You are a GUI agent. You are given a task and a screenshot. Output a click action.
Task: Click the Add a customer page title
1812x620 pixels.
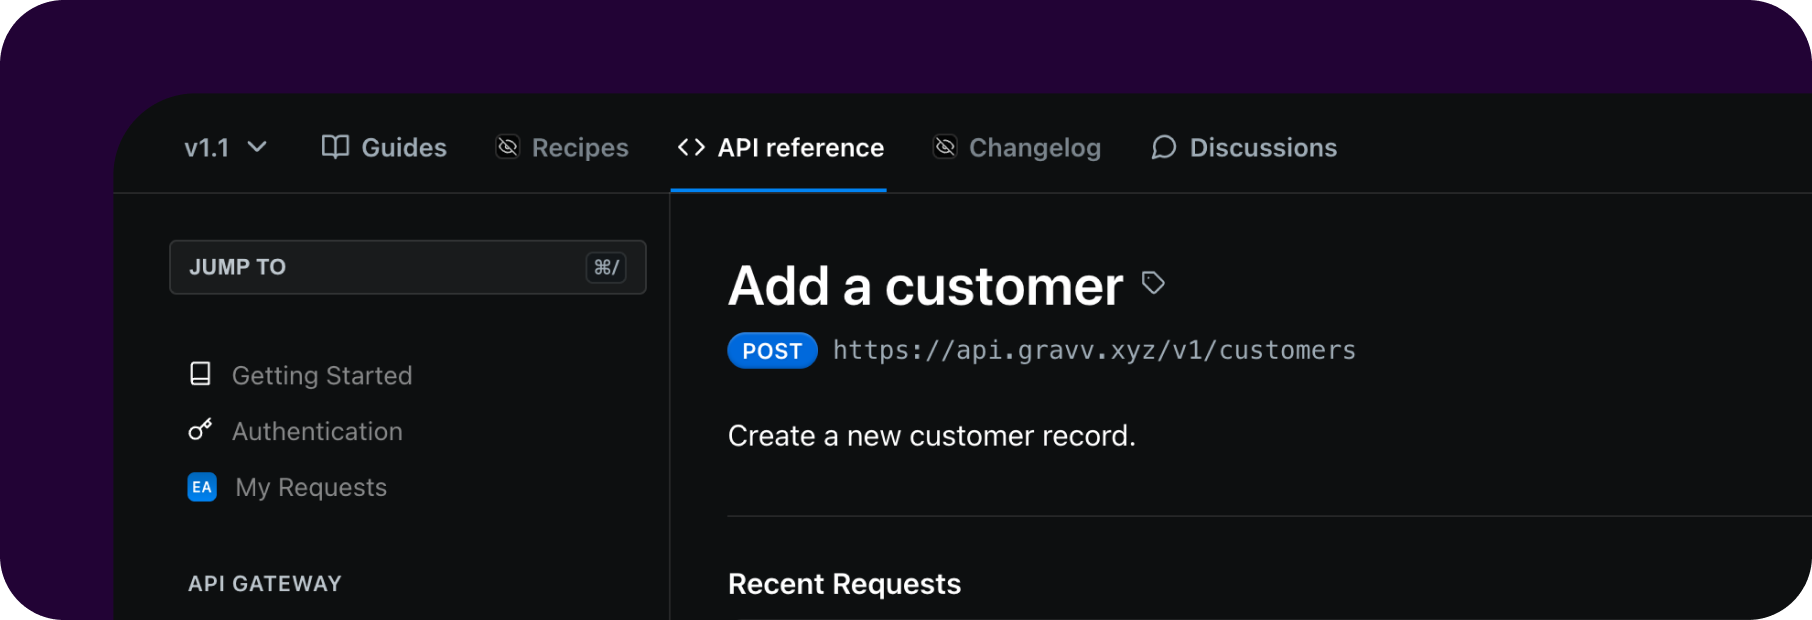[x=926, y=286]
